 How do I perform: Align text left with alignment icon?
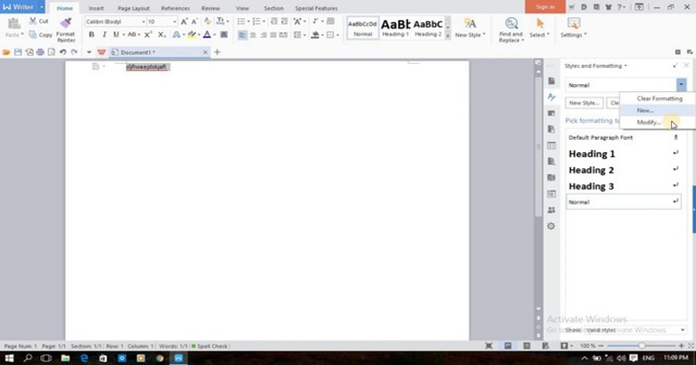[242, 35]
